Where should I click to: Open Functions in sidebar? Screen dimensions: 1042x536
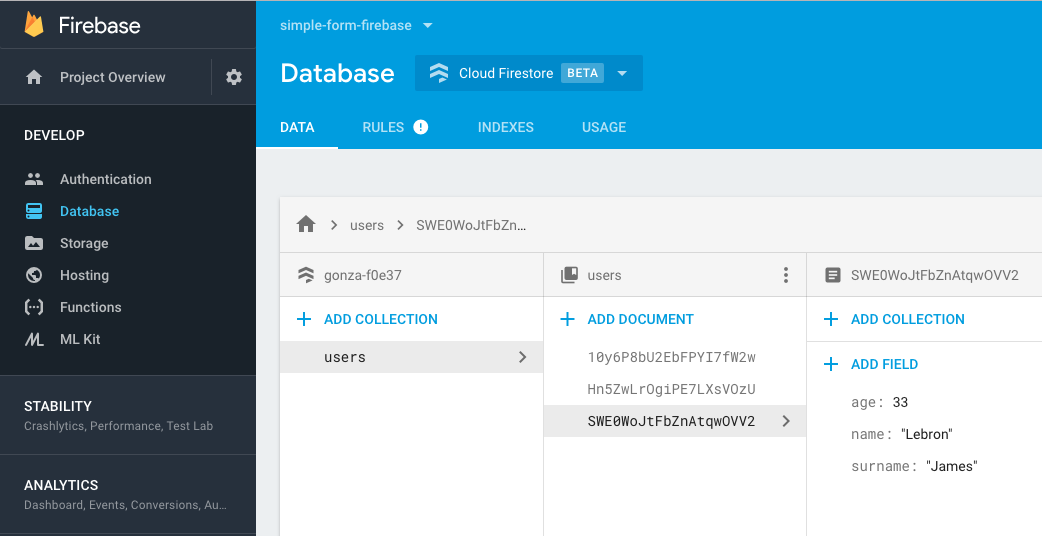(x=90, y=307)
